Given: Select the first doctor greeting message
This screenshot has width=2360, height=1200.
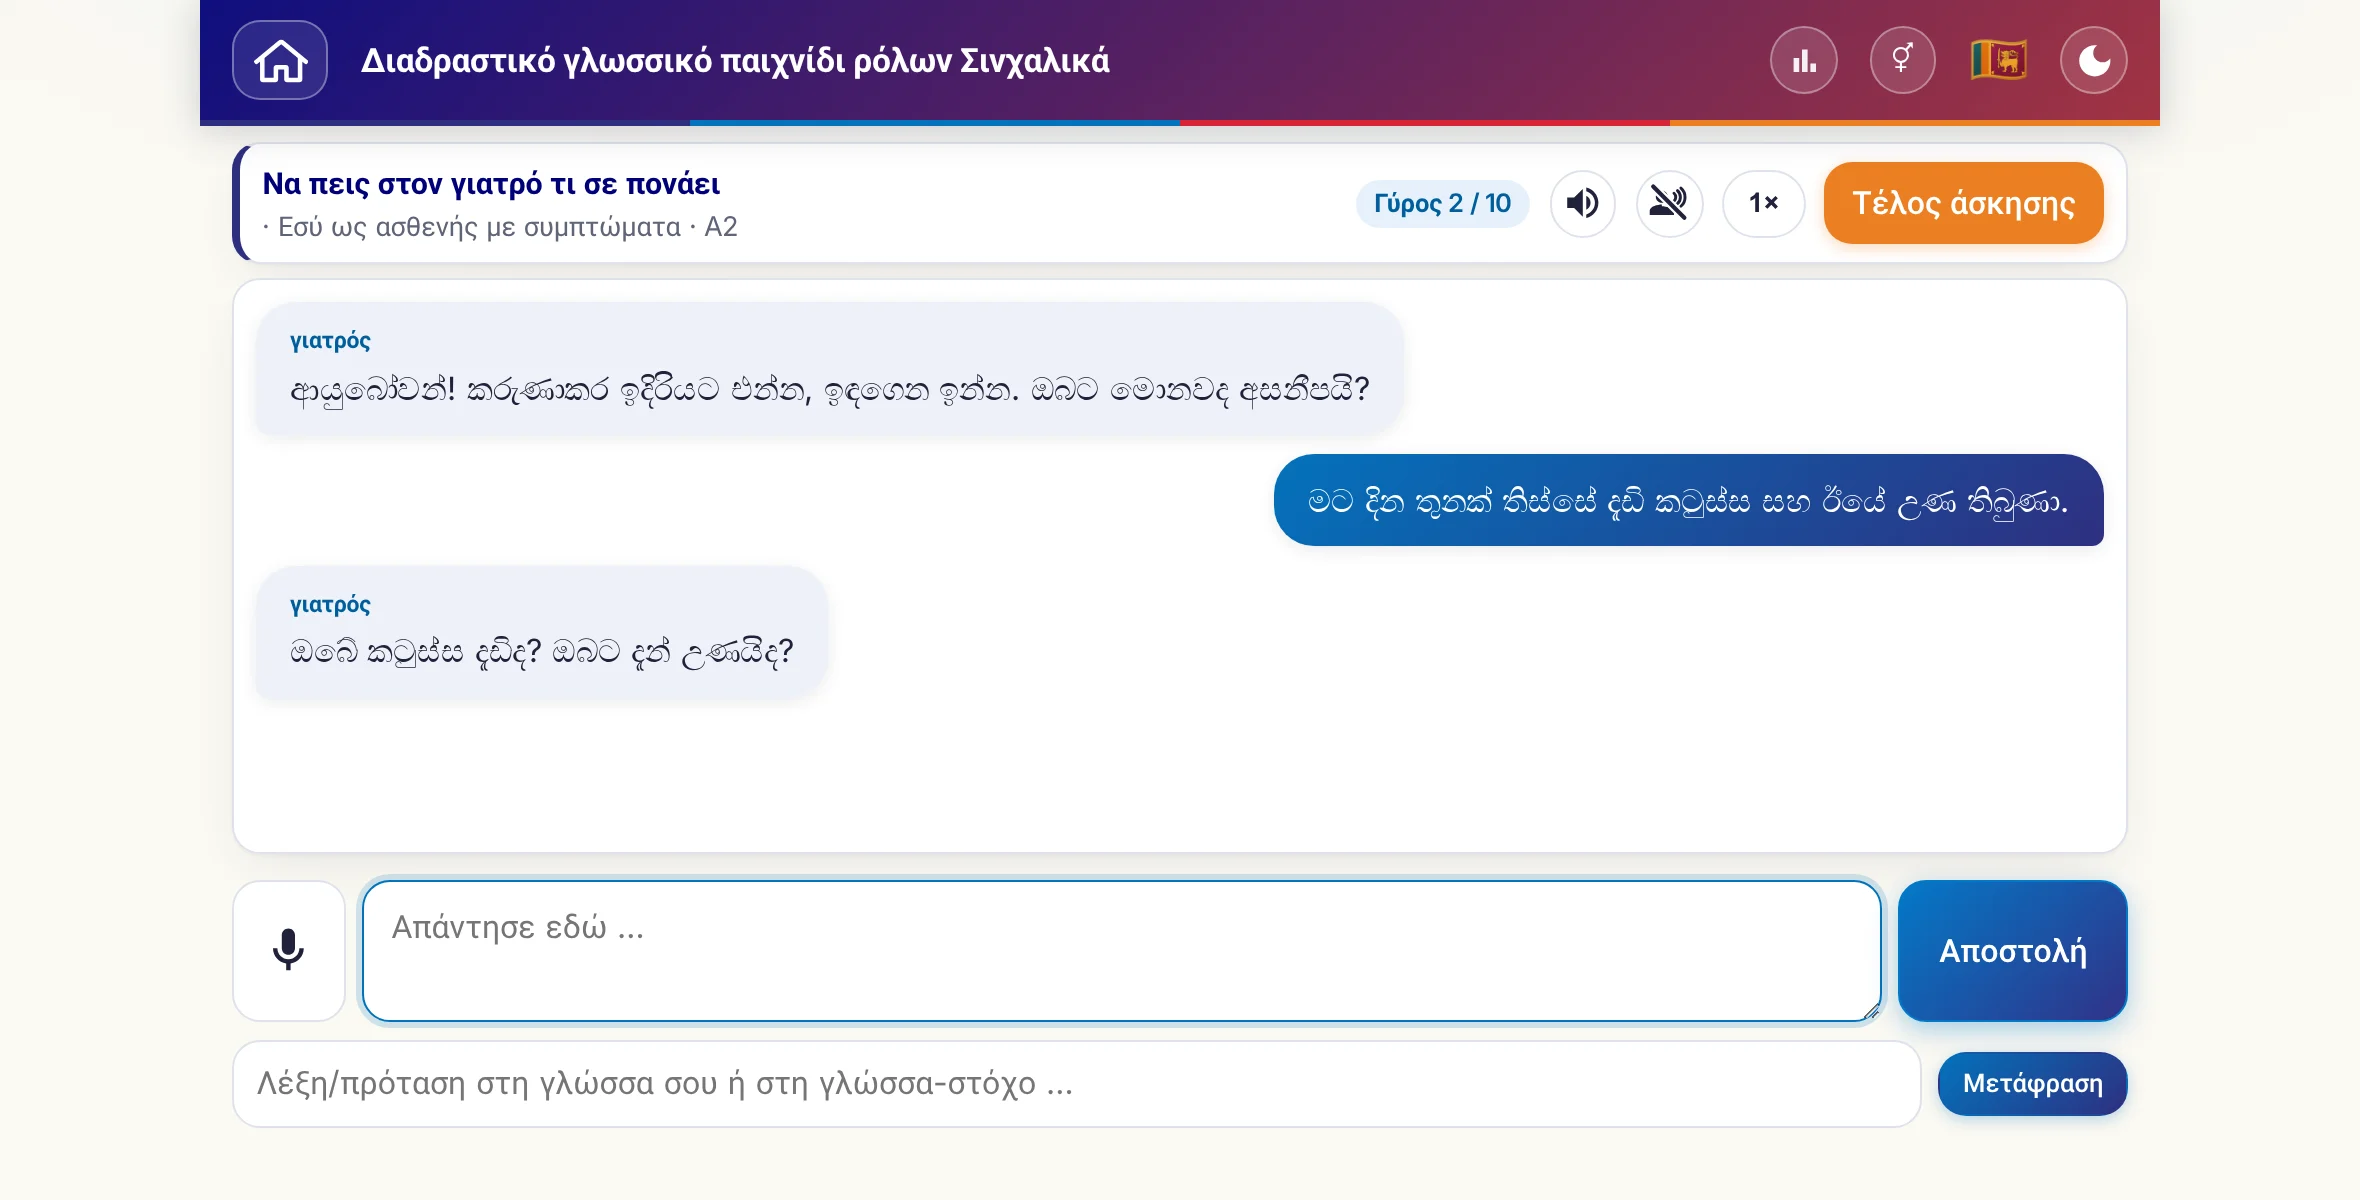Looking at the screenshot, I should tap(829, 369).
